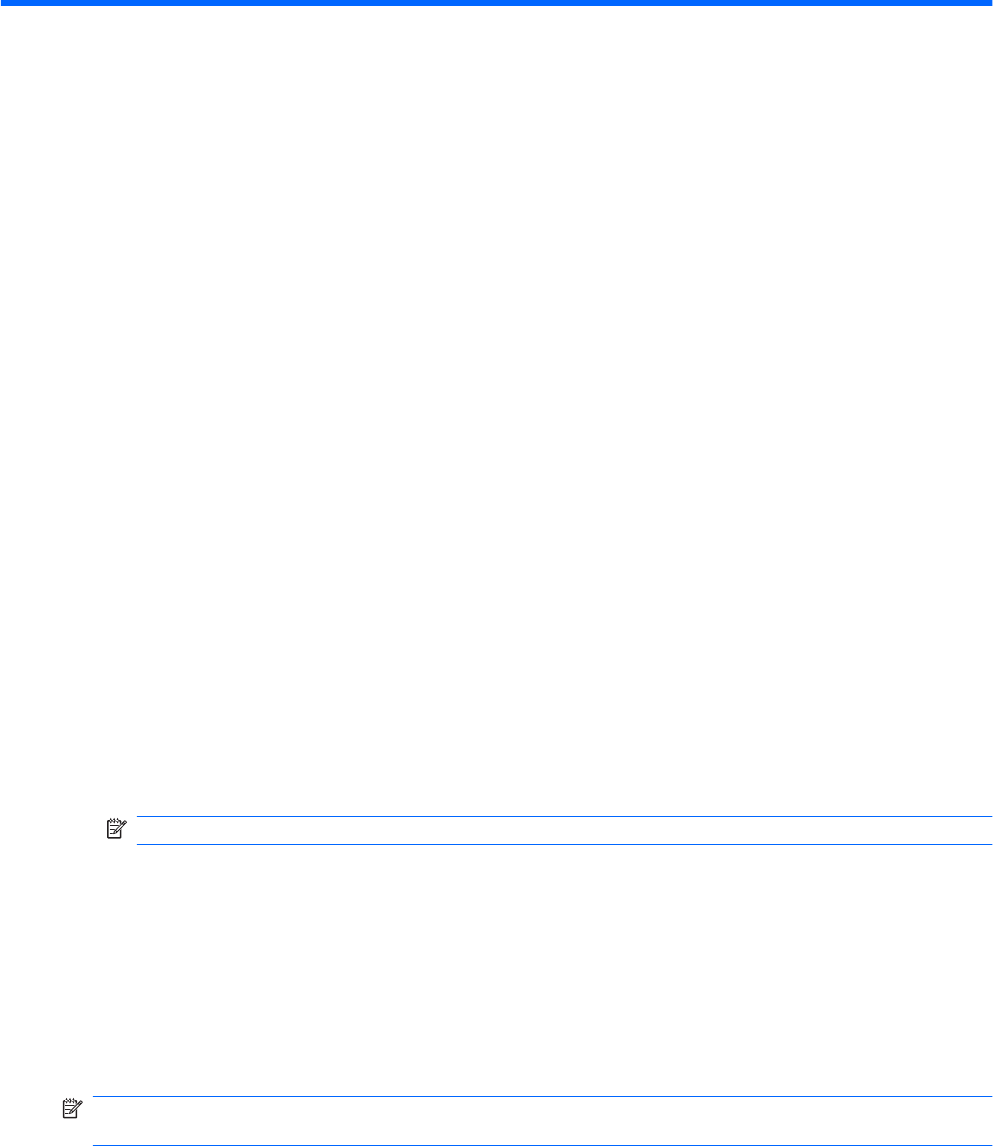Click inside the upper indented note box
993x1146 pixels.
[564, 830]
